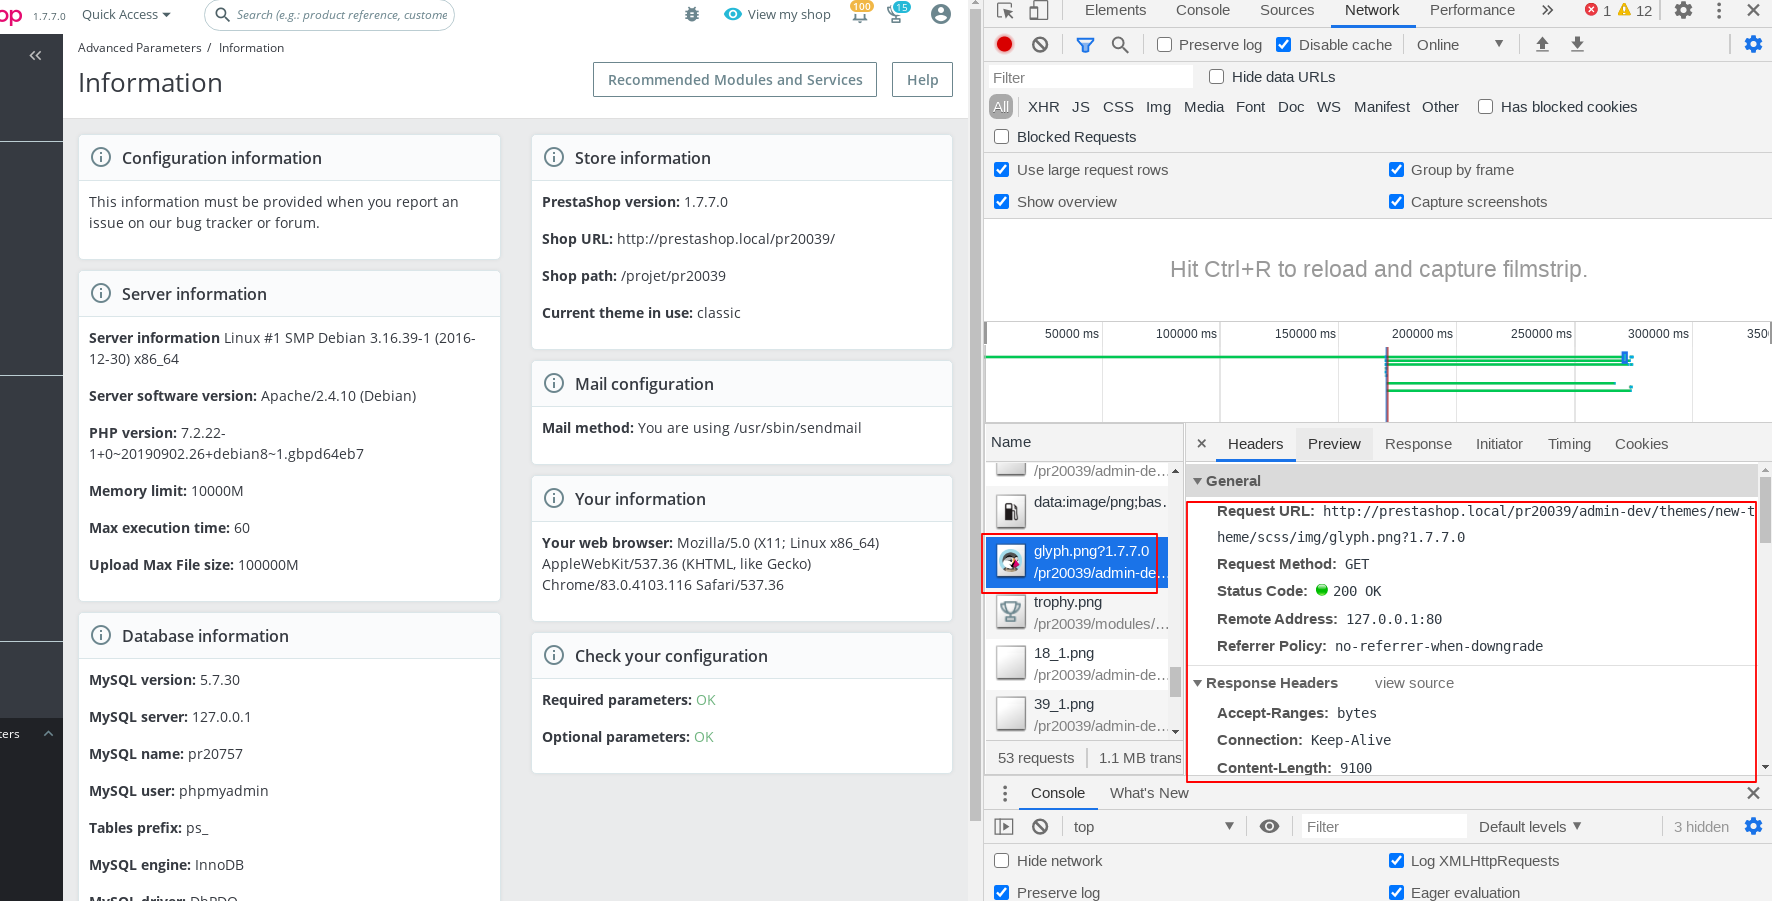This screenshot has height=901, width=1772.
Task: Open console settings gear icon
Action: (1753, 826)
